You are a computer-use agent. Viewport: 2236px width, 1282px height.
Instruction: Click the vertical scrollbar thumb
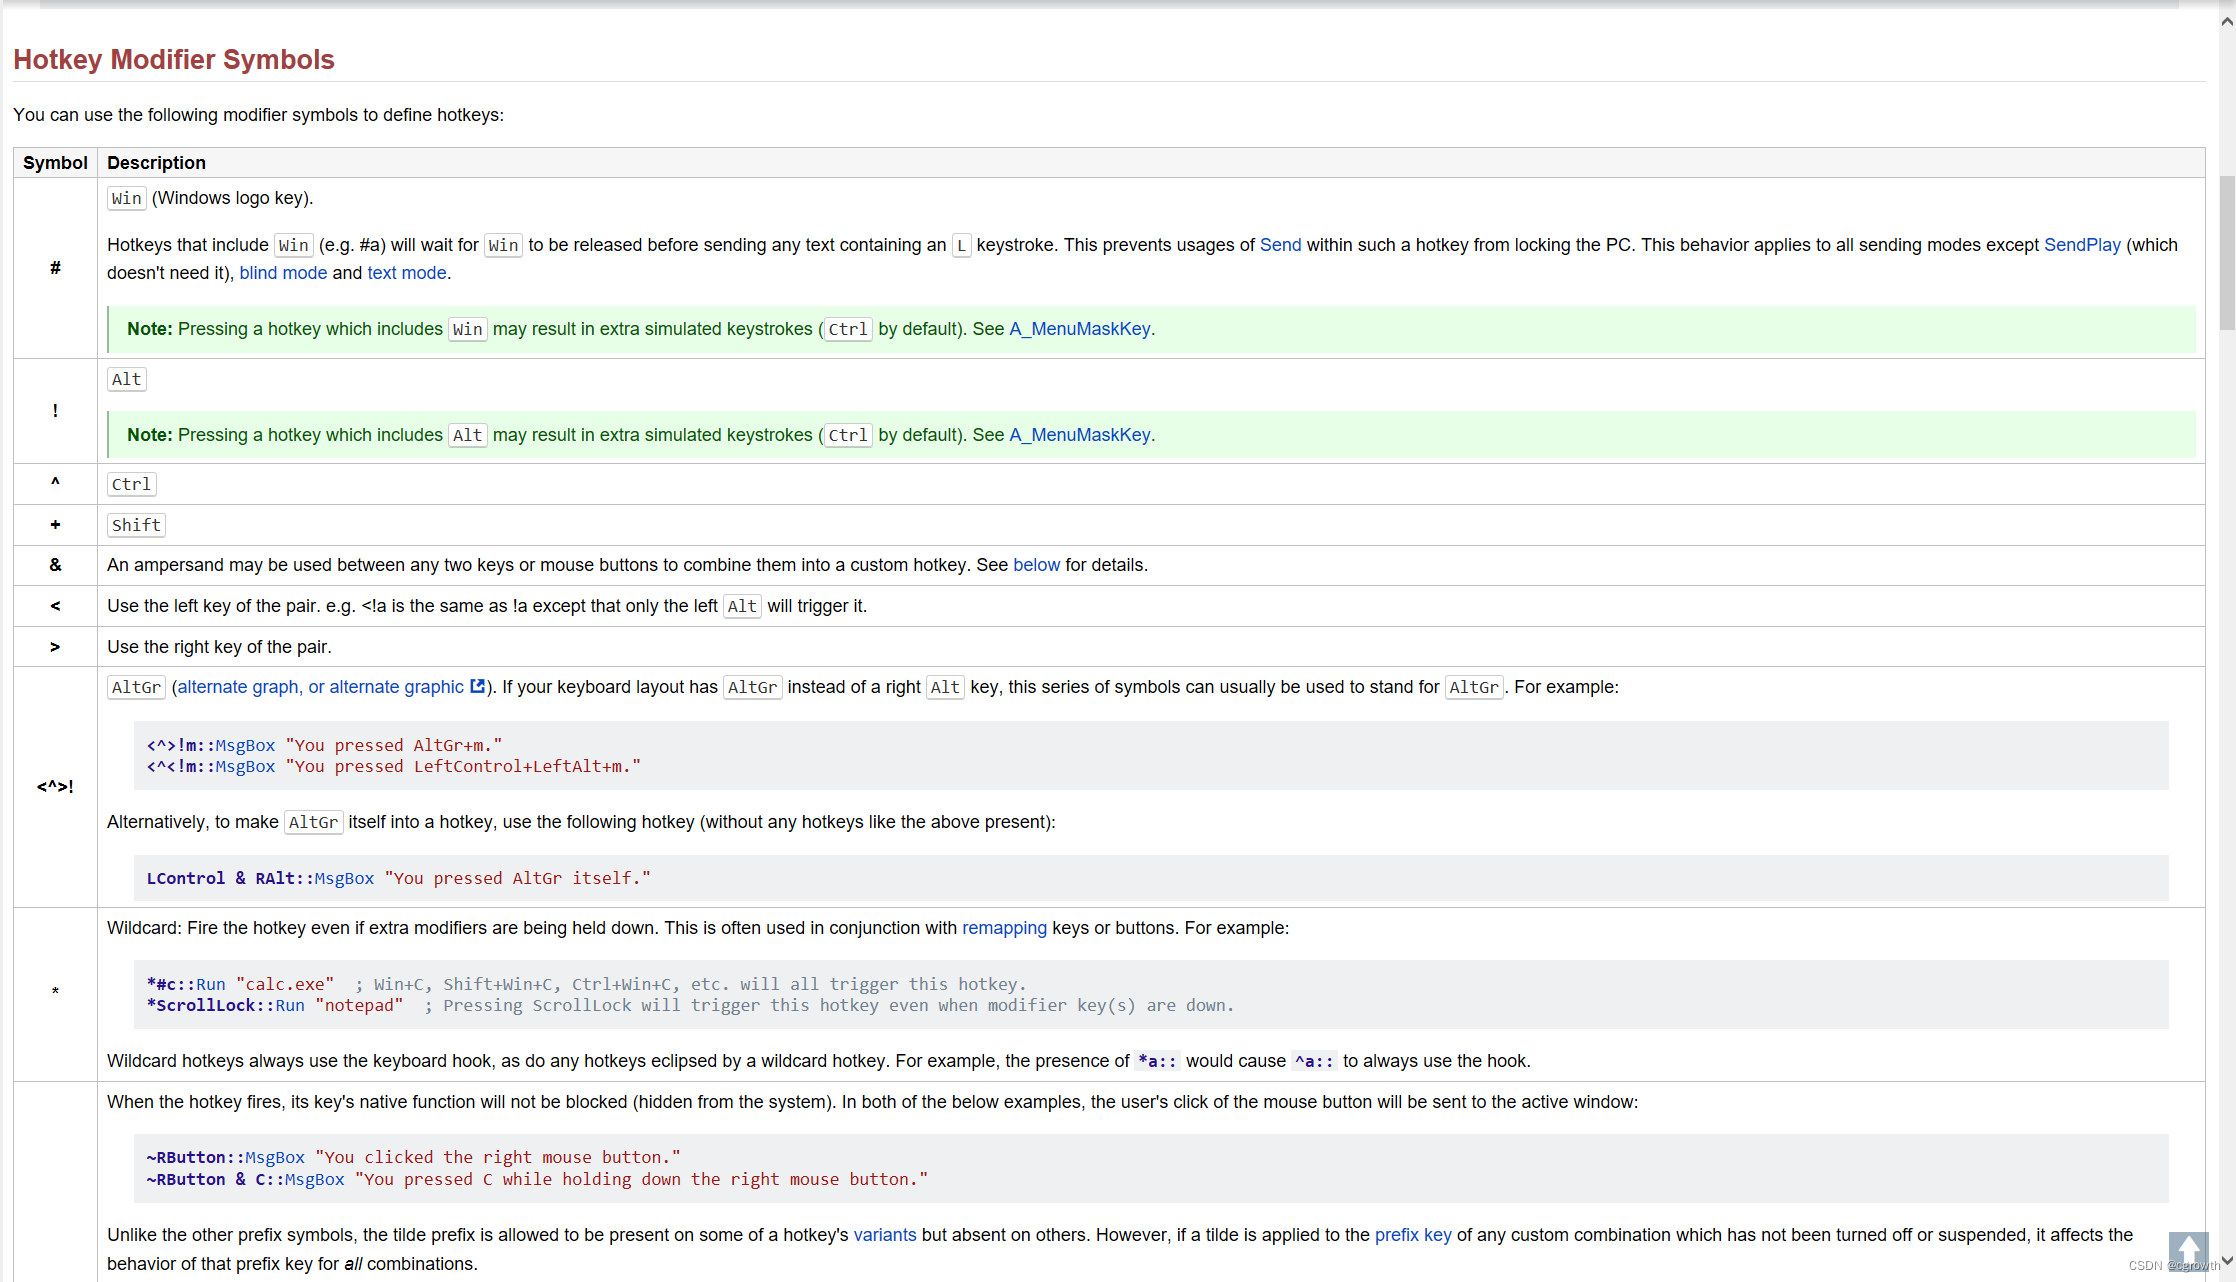click(2227, 252)
